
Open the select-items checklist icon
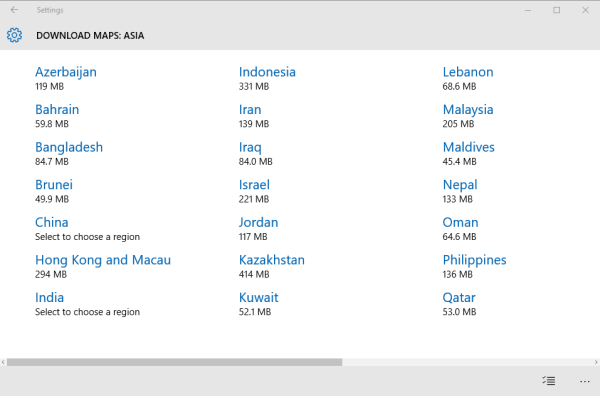(548, 381)
